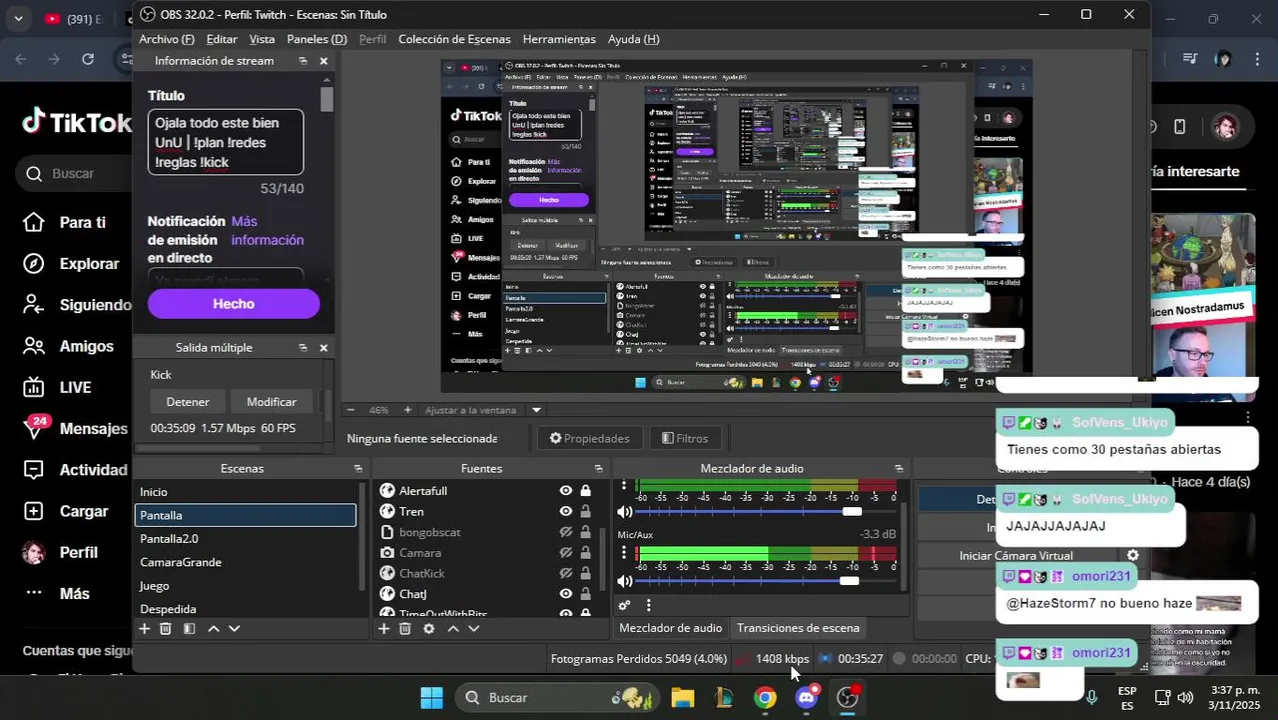Open Discord from the taskbar
Image resolution: width=1278 pixels, height=720 pixels.
coord(807,697)
